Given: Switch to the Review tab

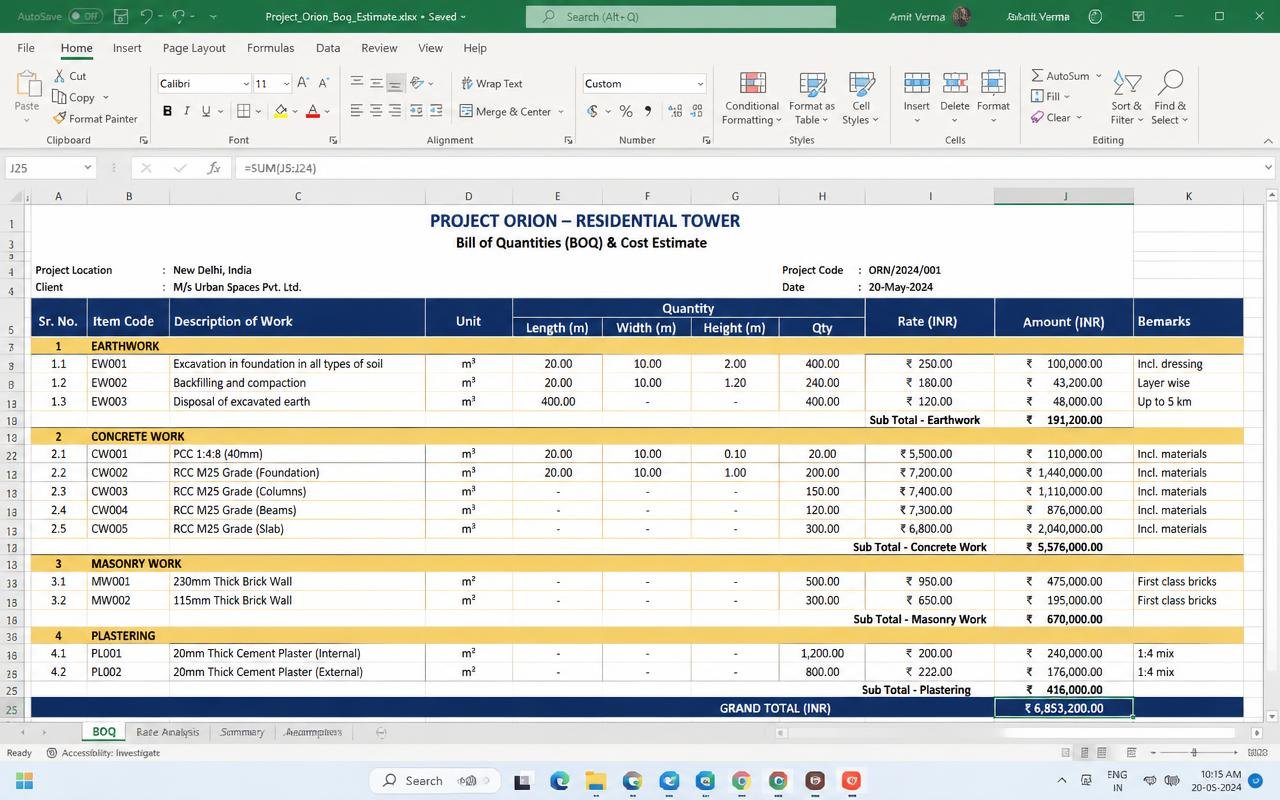Looking at the screenshot, I should click(x=379, y=48).
